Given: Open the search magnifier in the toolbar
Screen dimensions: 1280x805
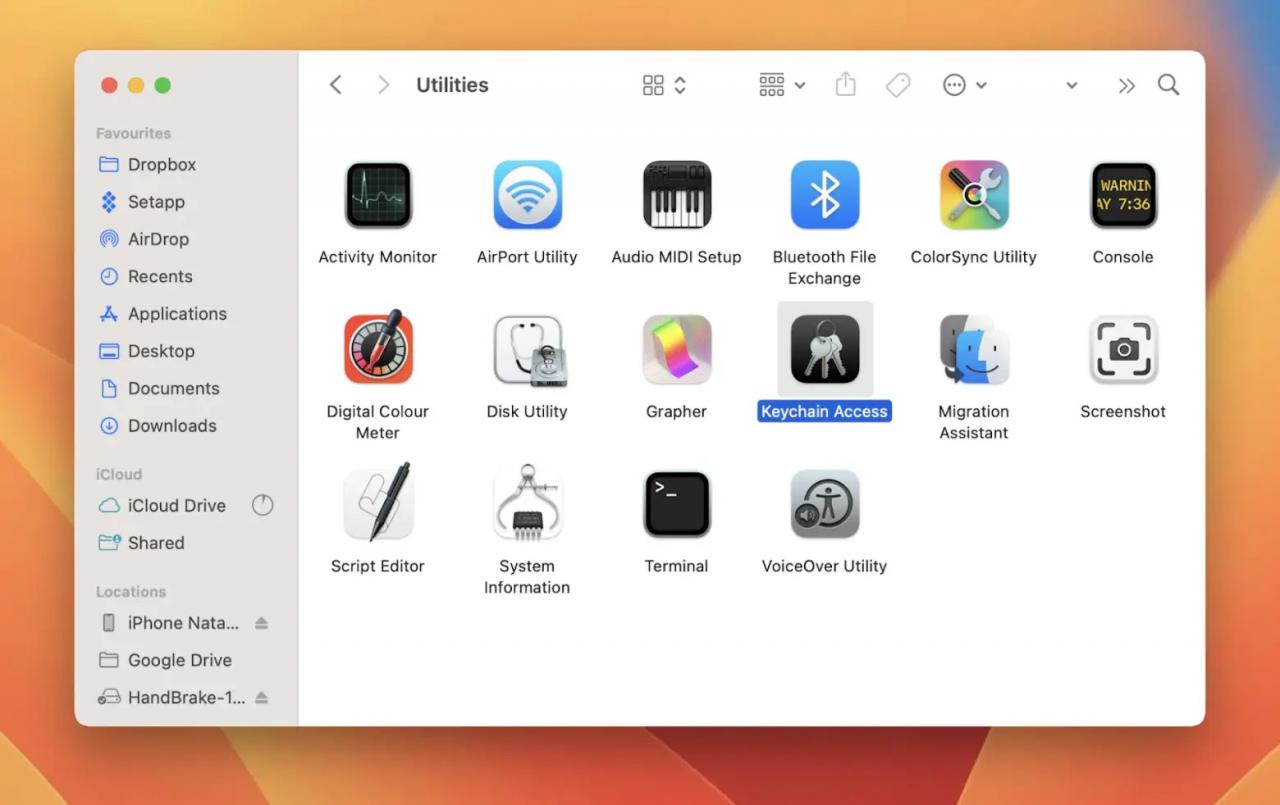Looking at the screenshot, I should click(x=1168, y=85).
